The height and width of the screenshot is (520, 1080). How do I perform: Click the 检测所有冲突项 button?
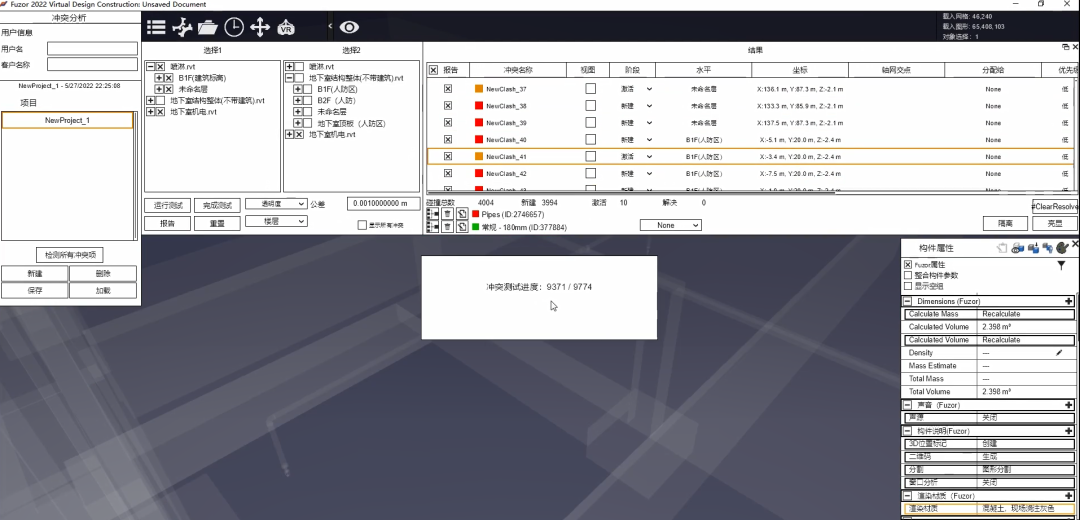[x=69, y=255]
